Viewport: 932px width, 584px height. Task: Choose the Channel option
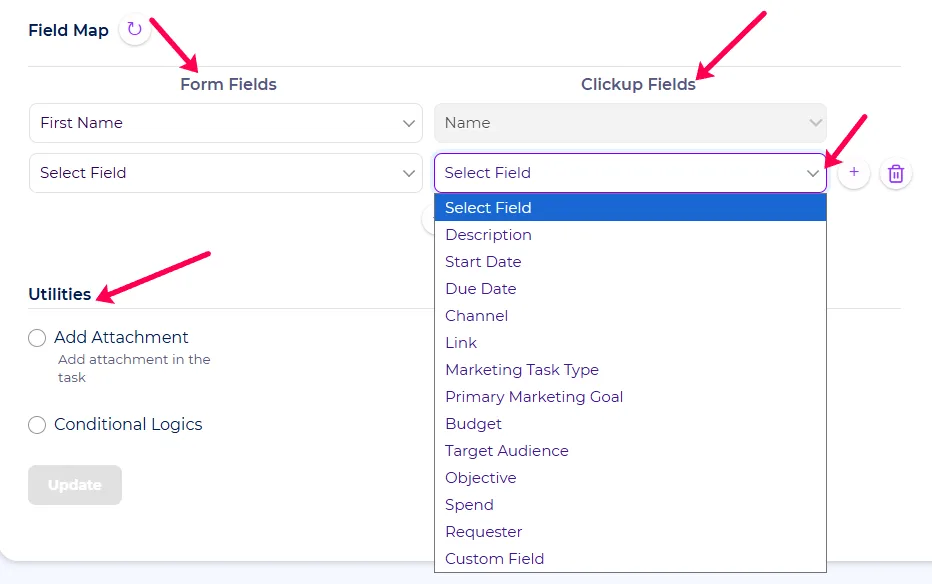(630, 315)
